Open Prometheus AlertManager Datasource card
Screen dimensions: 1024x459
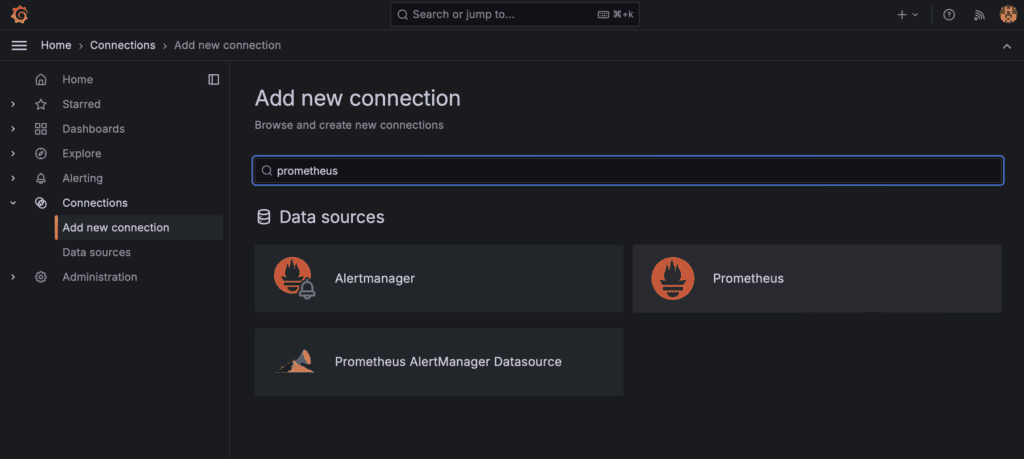click(x=439, y=361)
